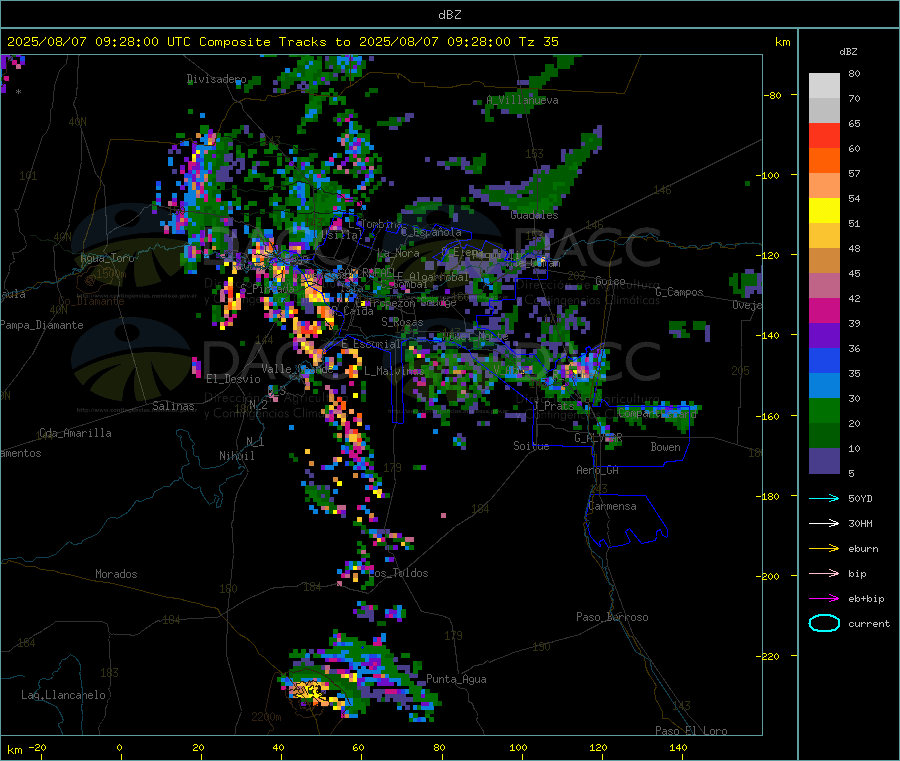Select the magenta 39 dBZ color swatch
The width and height of the screenshot is (900, 761).
tap(824, 310)
